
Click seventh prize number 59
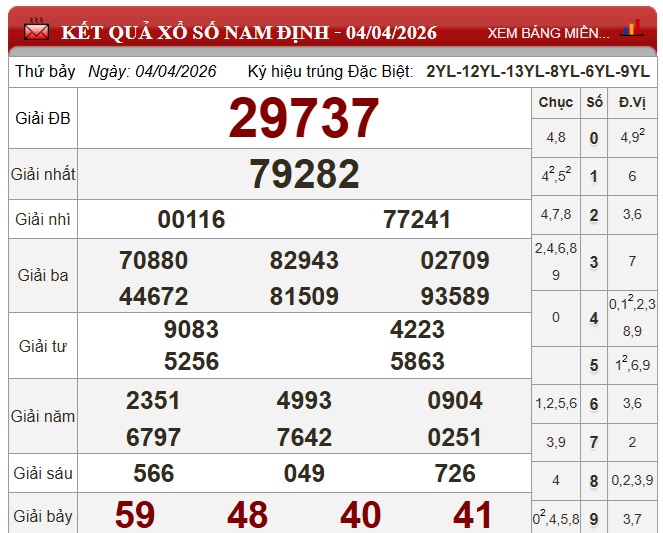click(x=135, y=515)
